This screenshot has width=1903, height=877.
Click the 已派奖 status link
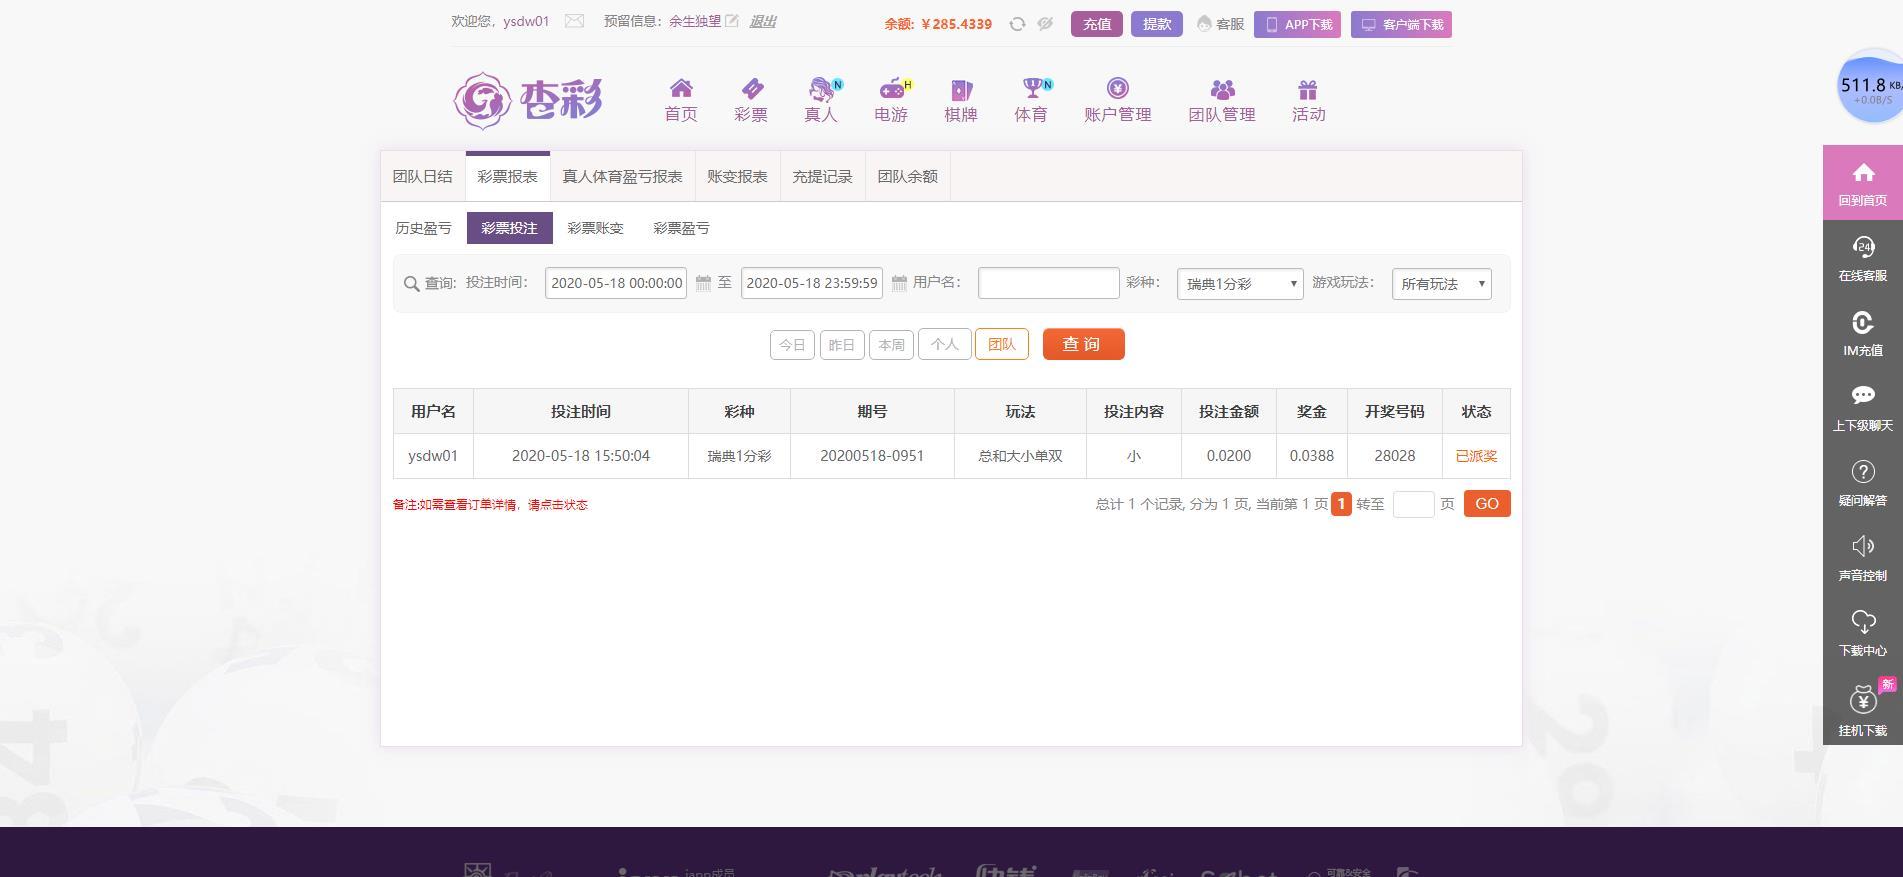point(1476,456)
